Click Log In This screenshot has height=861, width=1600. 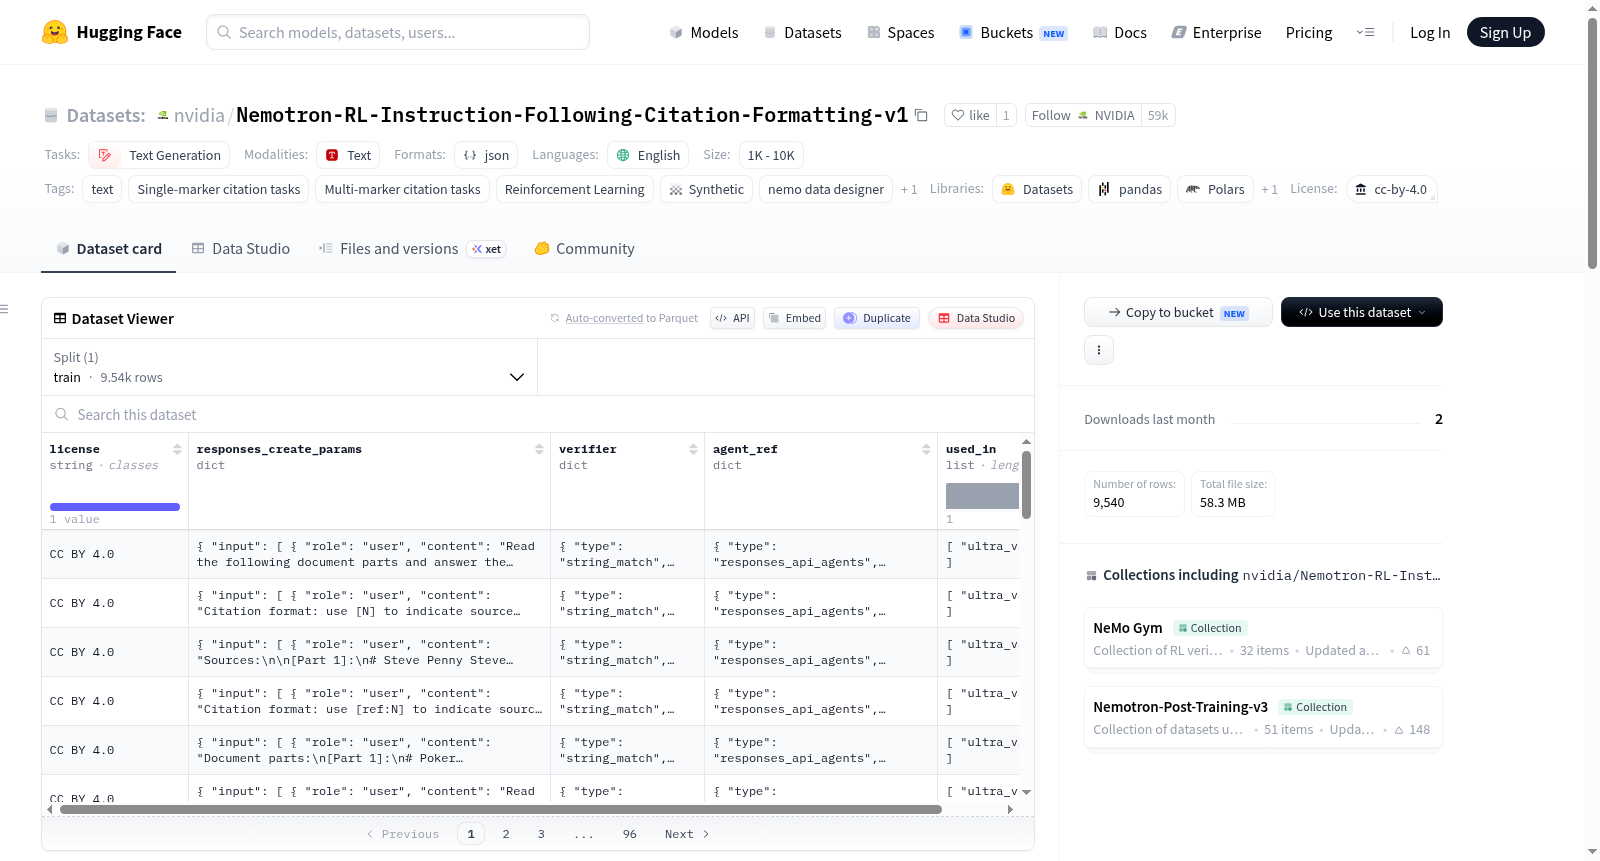(x=1430, y=32)
